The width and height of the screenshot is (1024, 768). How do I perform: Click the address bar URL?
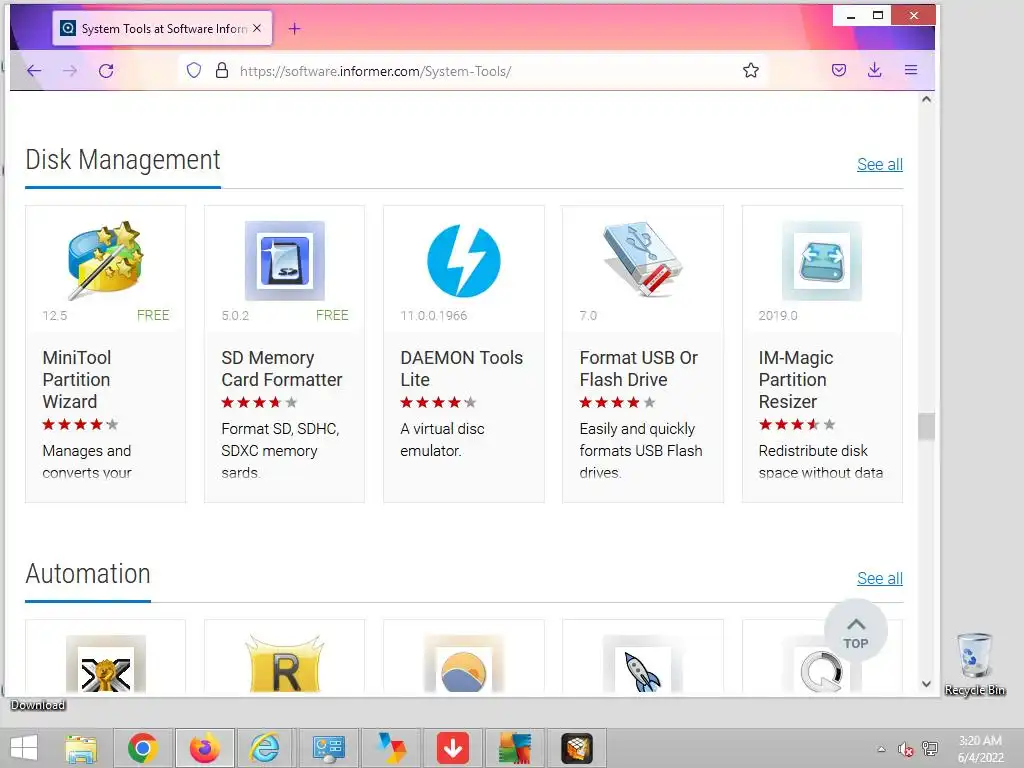[376, 71]
